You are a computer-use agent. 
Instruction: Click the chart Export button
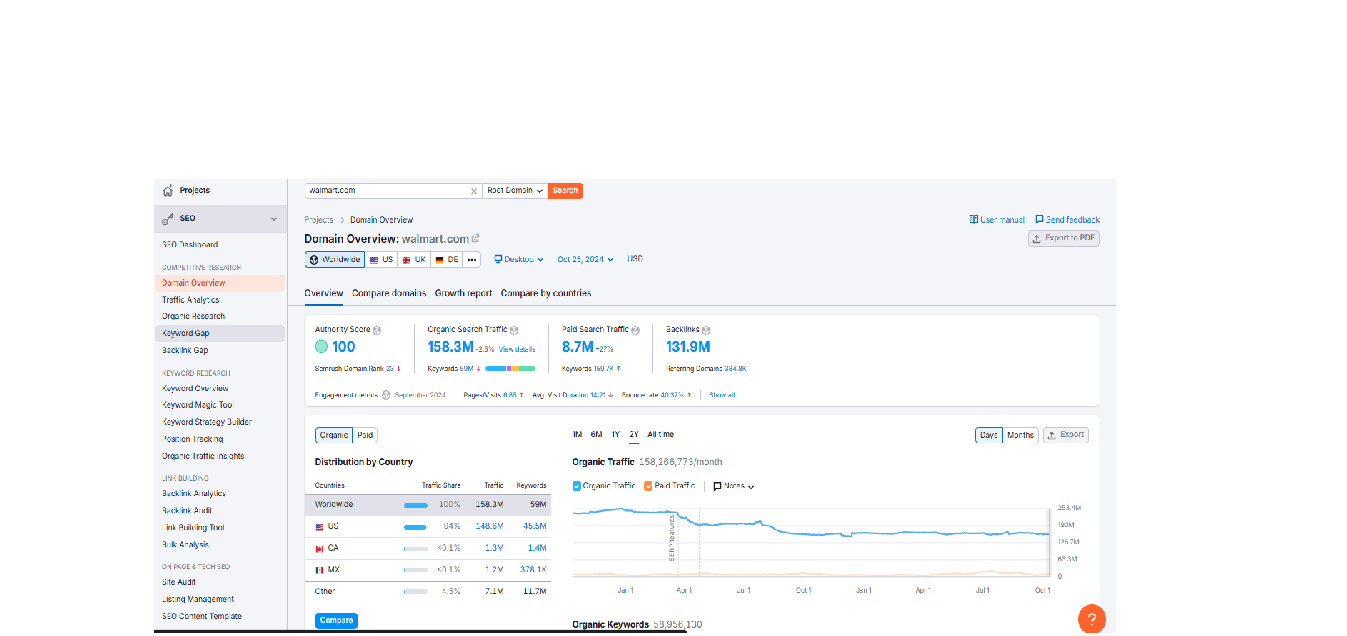coord(1065,435)
